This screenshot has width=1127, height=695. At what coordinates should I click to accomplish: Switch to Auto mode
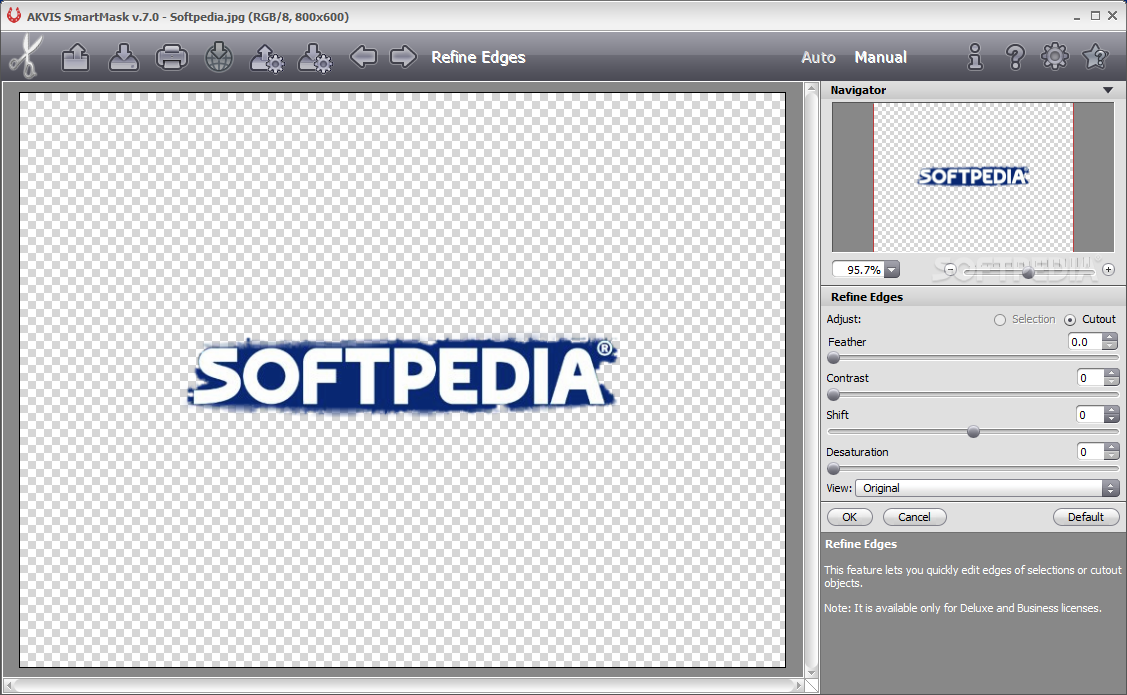819,57
